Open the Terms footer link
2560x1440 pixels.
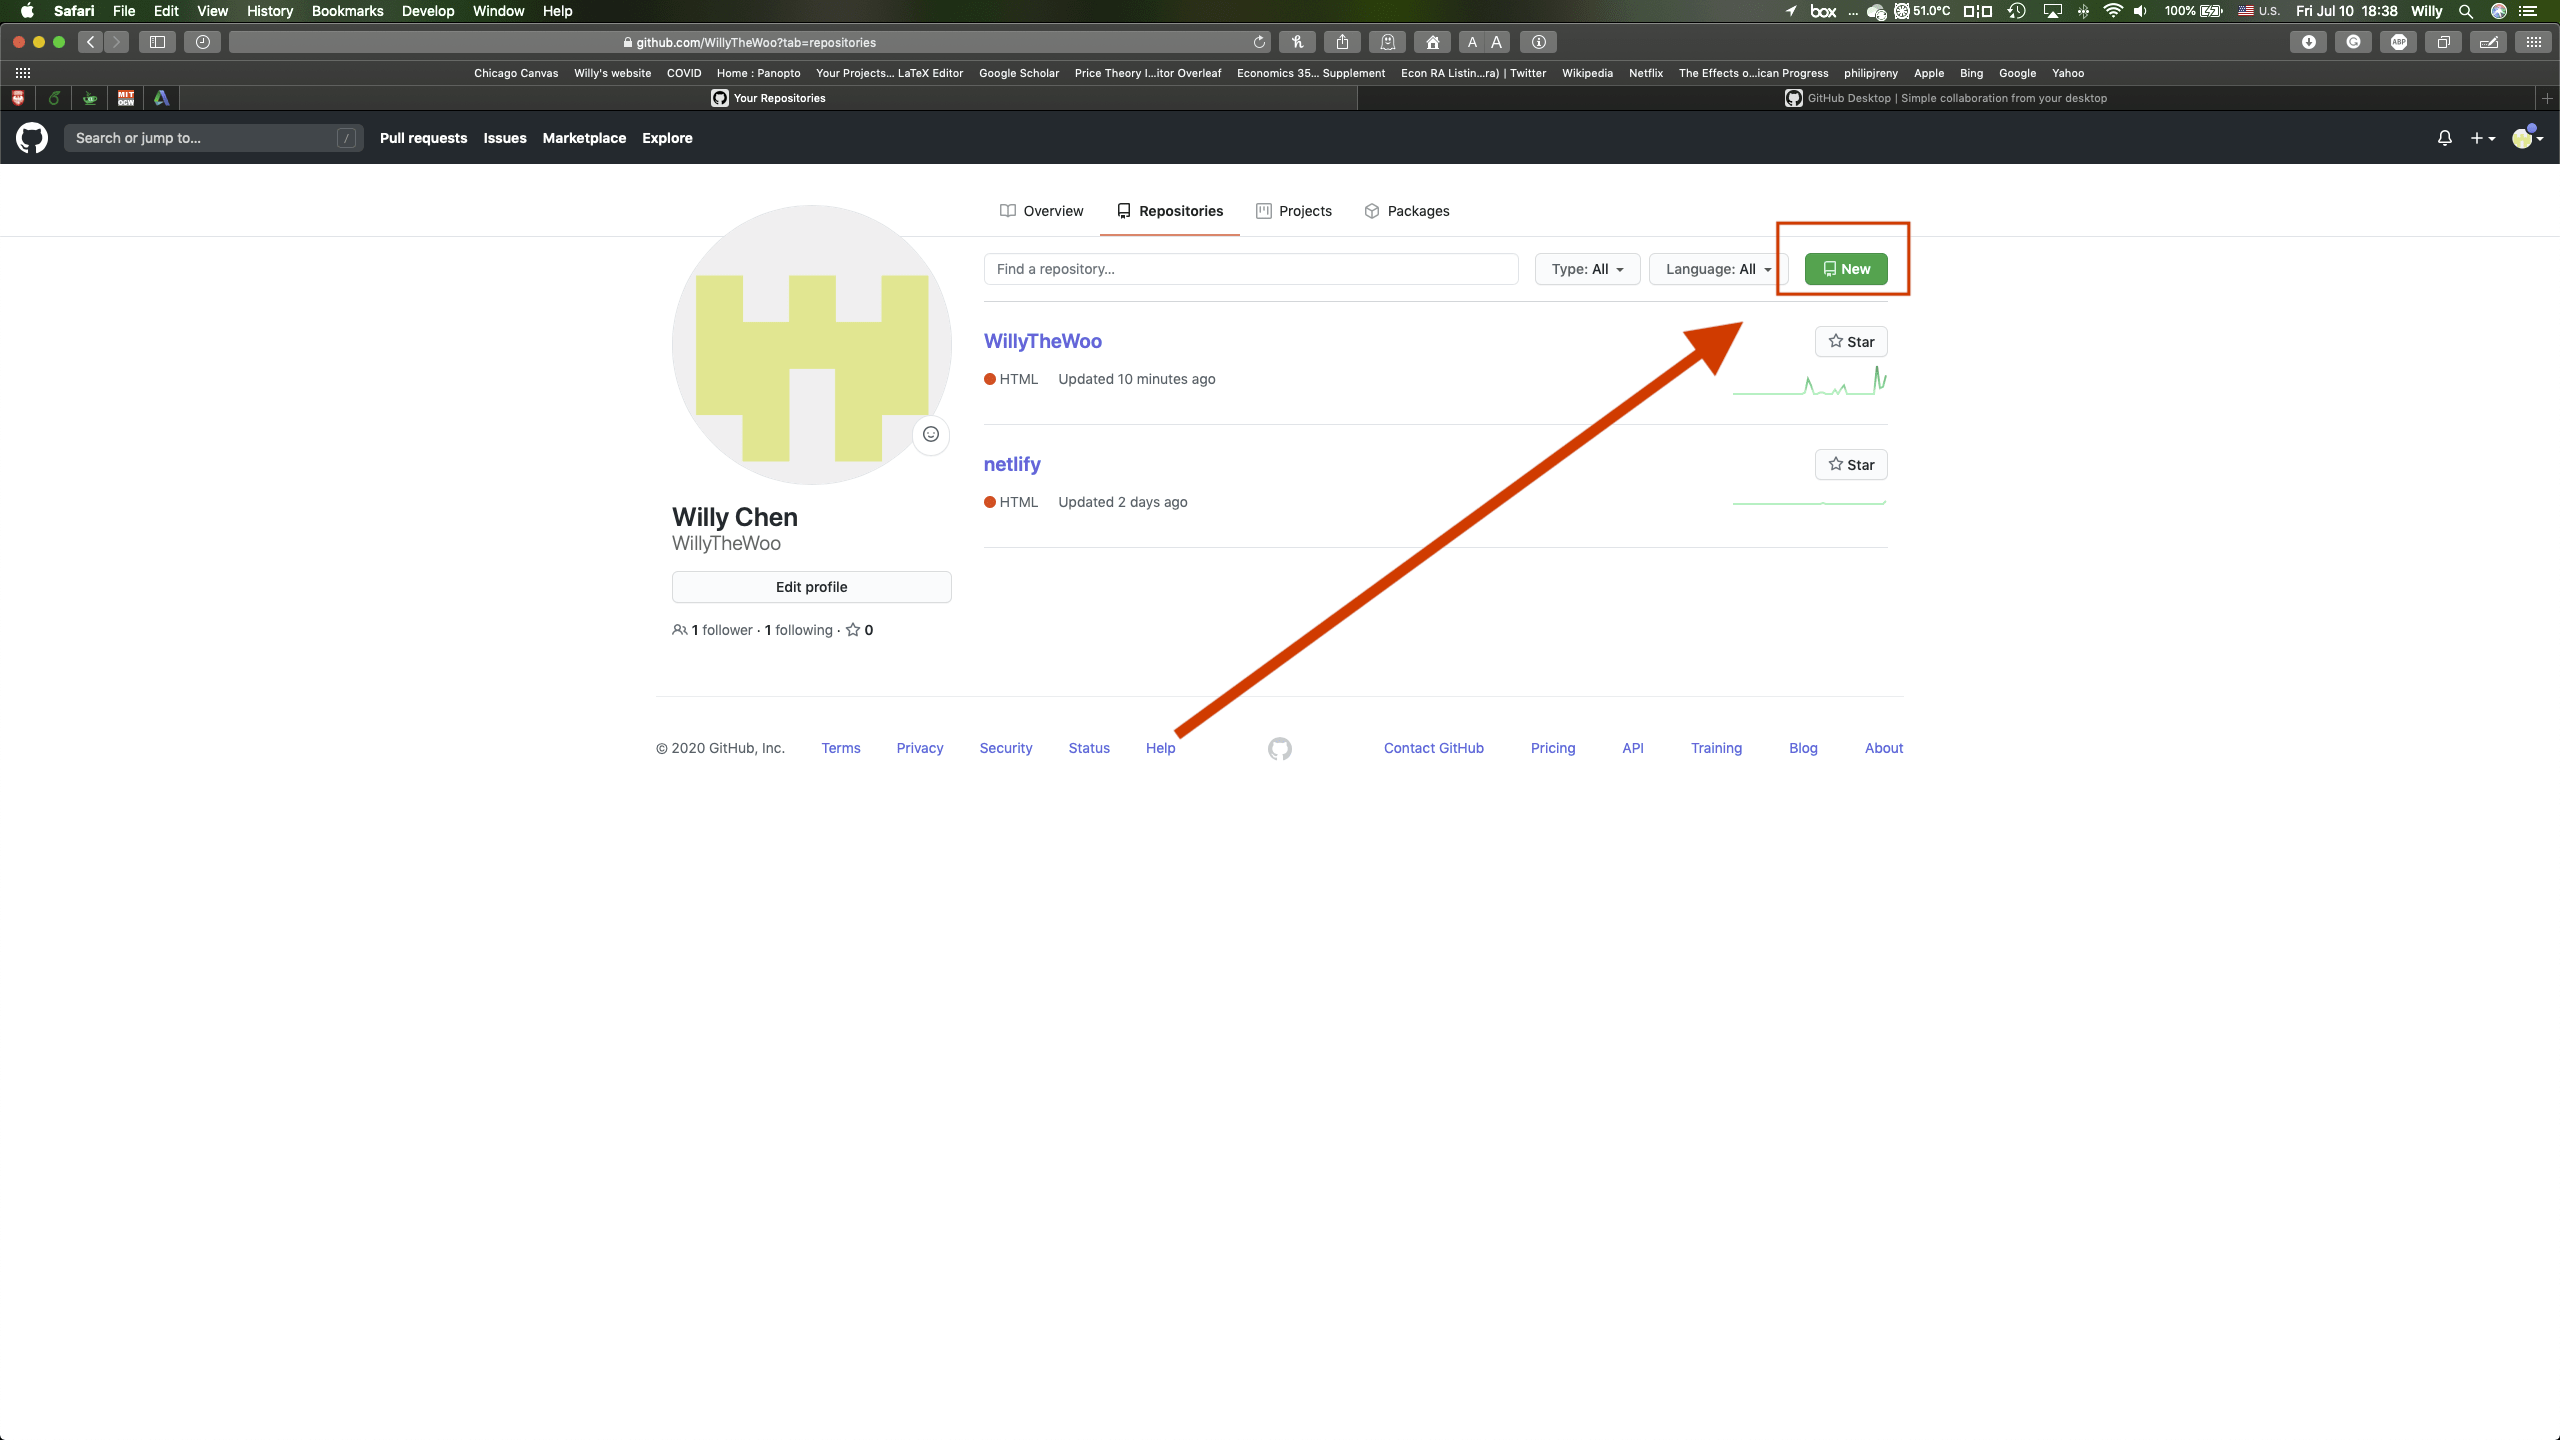tap(841, 748)
